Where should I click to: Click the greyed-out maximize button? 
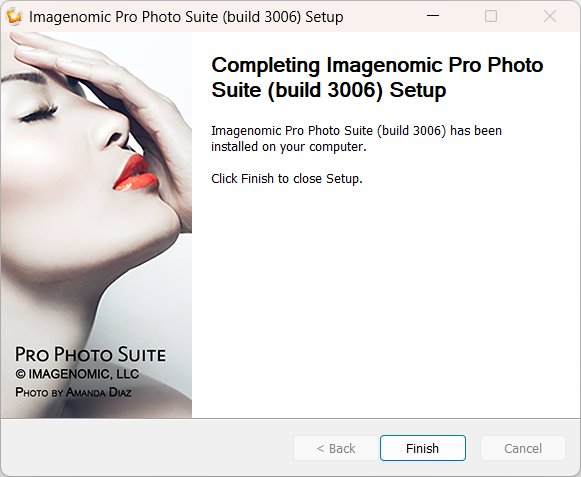[491, 16]
